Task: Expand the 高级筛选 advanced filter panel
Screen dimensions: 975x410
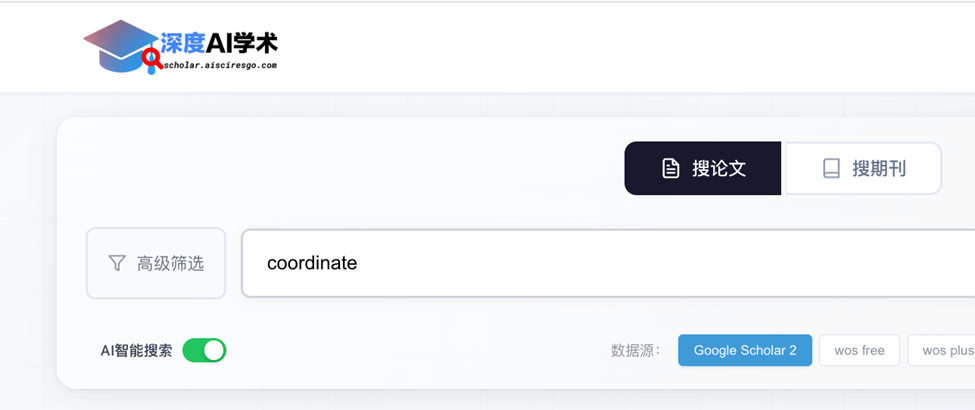Action: pos(156,263)
